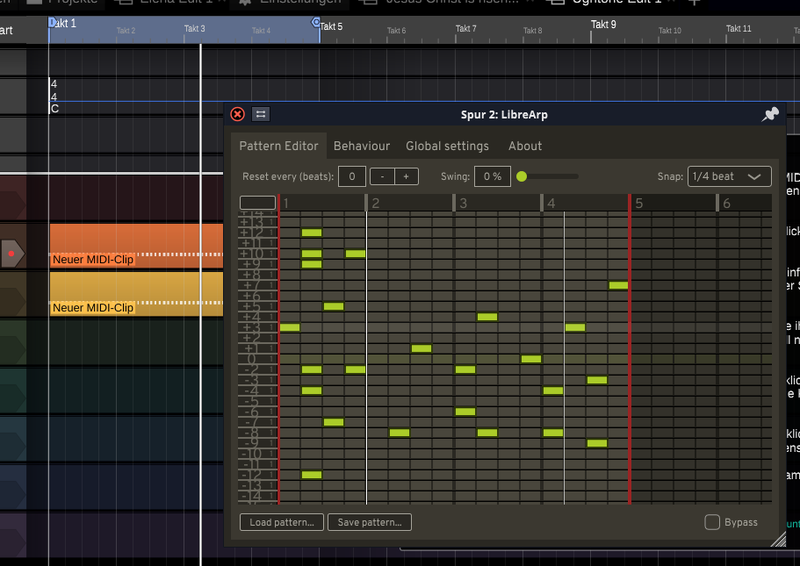Image resolution: width=800 pixels, height=566 pixels.
Task: Click Takt 6 on the timeline ruler
Action: pyautogui.click(x=396, y=31)
